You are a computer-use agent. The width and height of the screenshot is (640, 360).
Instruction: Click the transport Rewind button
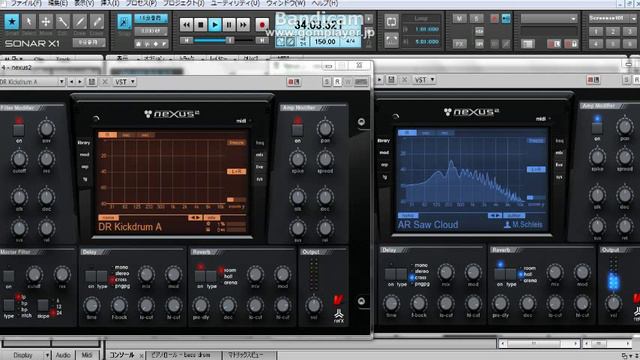[x=187, y=25]
